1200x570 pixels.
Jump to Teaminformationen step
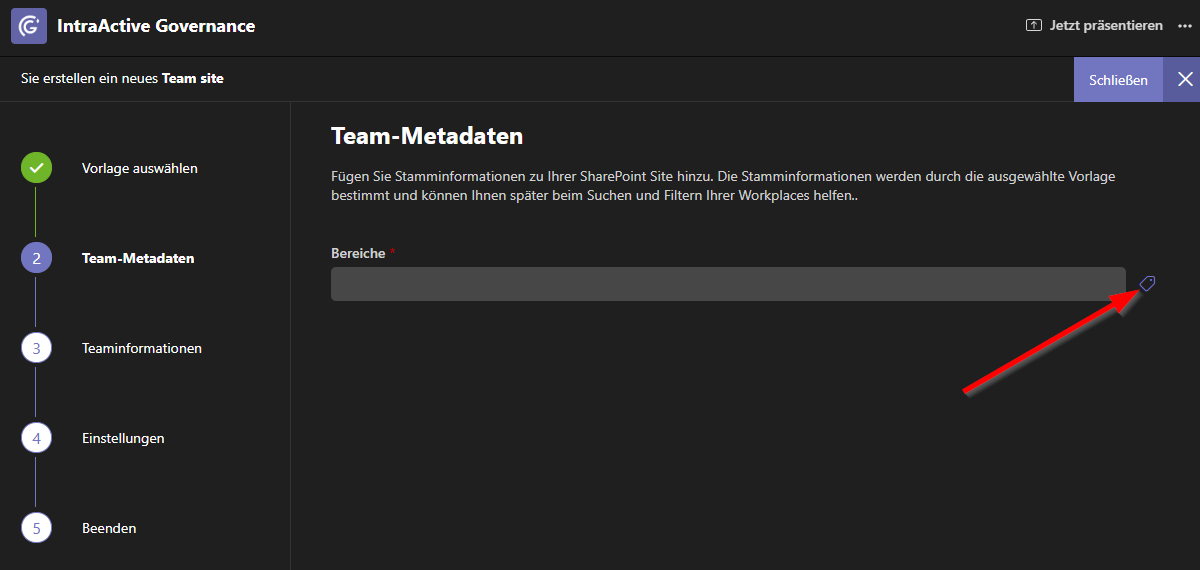142,348
